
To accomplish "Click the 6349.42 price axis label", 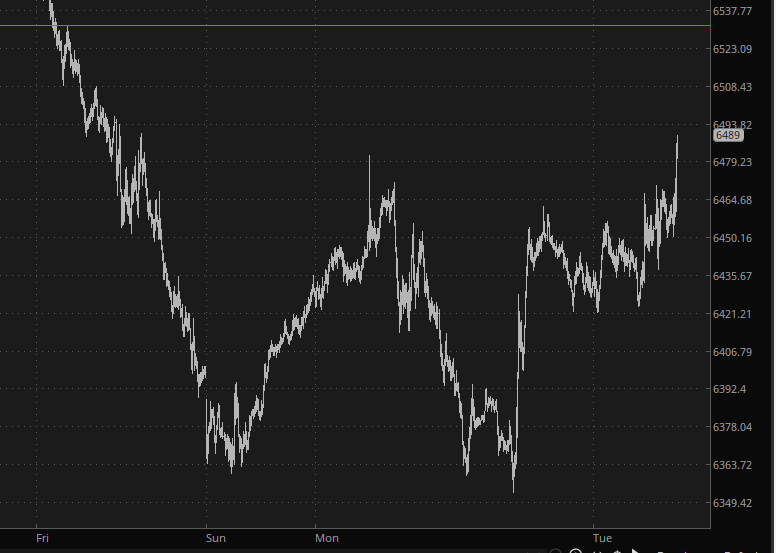I will click(x=732, y=503).
